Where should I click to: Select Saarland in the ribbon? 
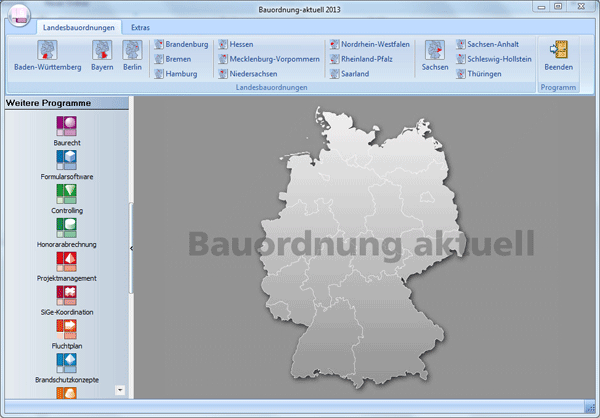(349, 73)
